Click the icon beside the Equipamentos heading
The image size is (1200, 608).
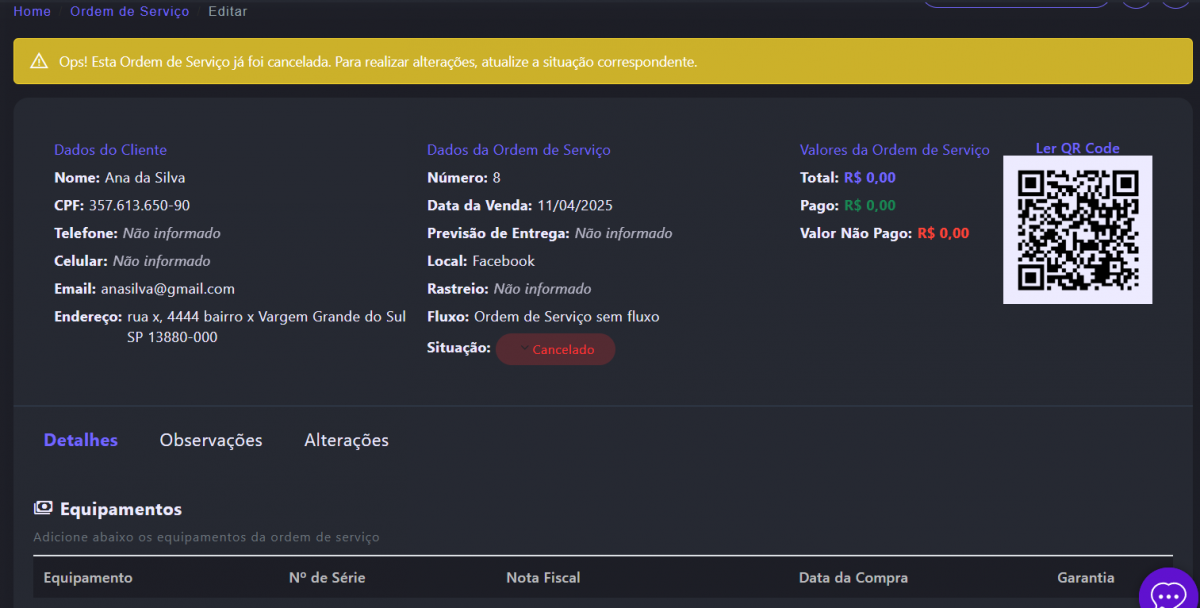(43, 509)
